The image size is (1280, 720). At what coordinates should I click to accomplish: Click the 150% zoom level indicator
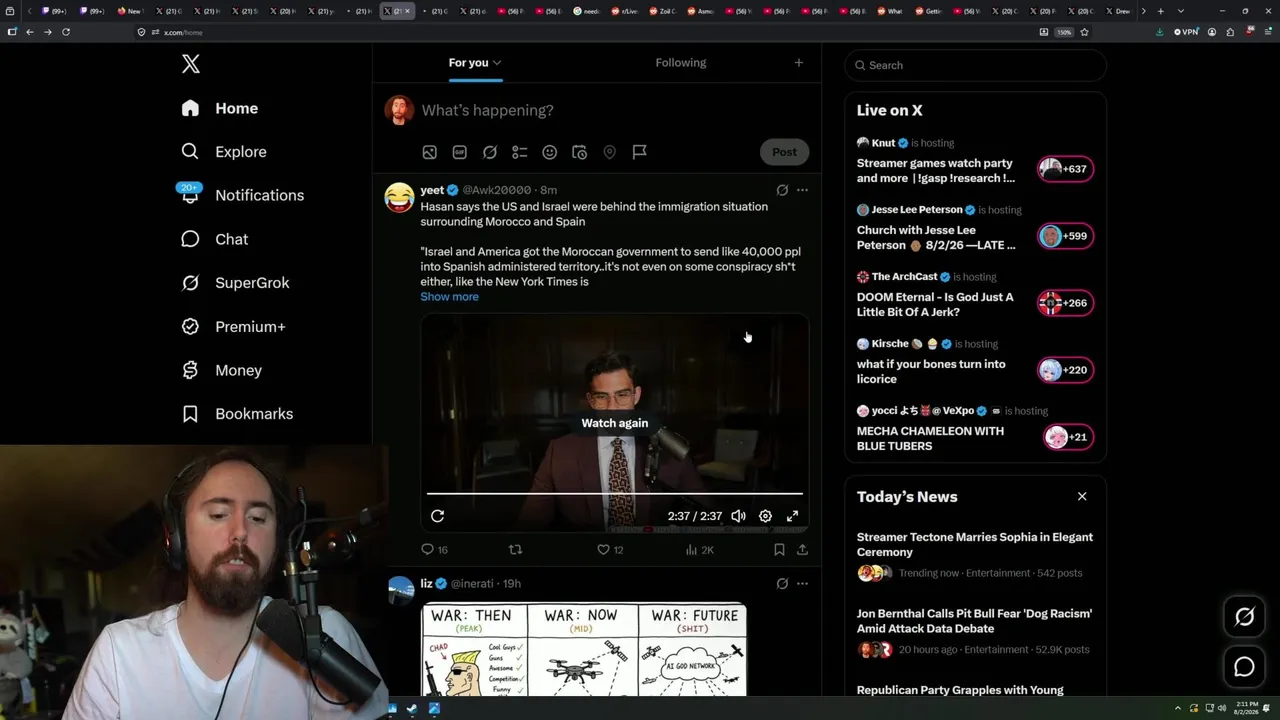pos(1064,32)
